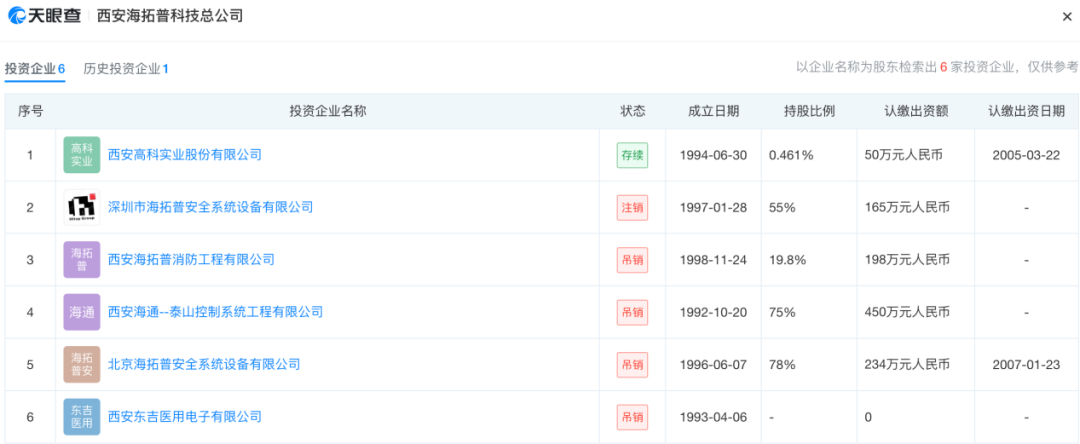Click 海通 company logo thumbnail
The width and height of the screenshot is (1080, 444).
click(82, 312)
